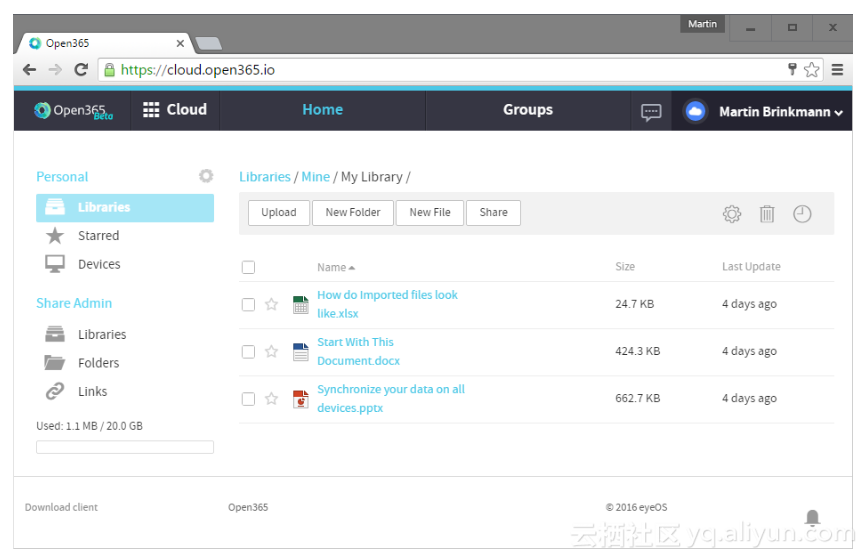The height and width of the screenshot is (559, 867).
Task: Click the xlsx spreadsheet file icon
Action: coord(301,305)
